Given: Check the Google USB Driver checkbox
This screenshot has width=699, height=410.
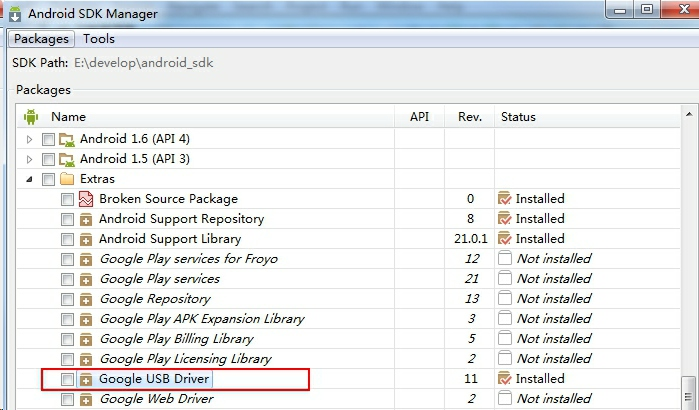Looking at the screenshot, I should tap(67, 379).
